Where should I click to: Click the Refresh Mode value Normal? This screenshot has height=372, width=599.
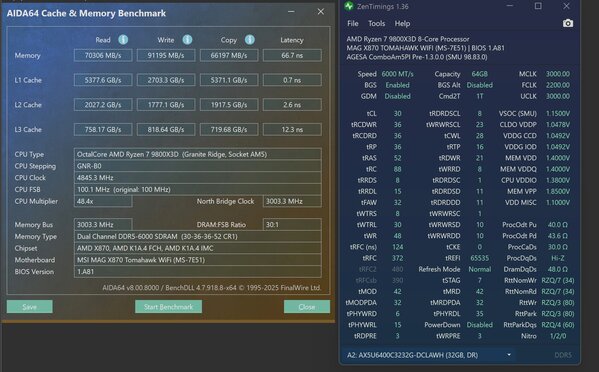click(x=479, y=269)
